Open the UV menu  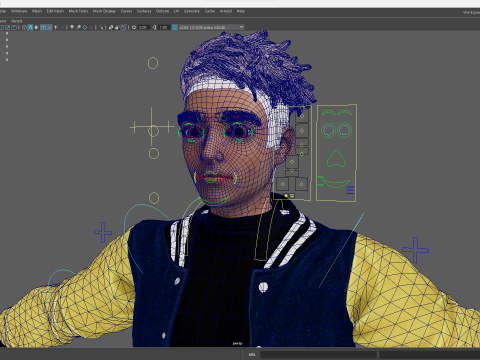coord(176,11)
